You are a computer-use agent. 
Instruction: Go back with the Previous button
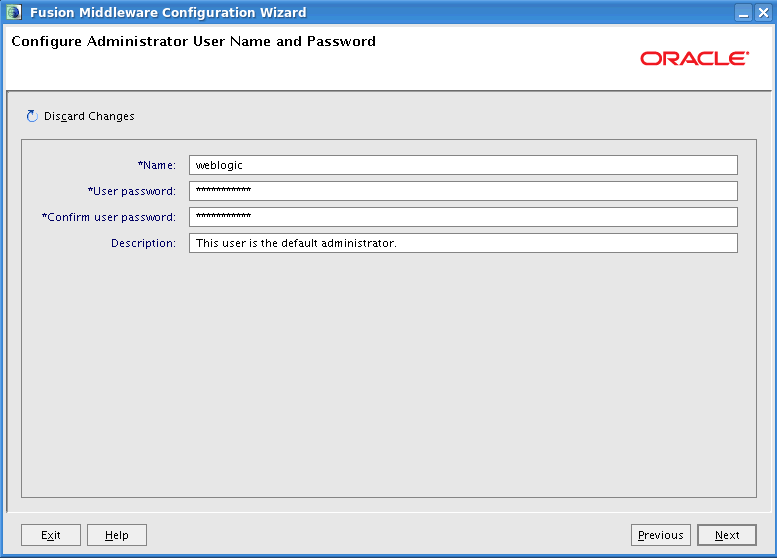click(660, 535)
